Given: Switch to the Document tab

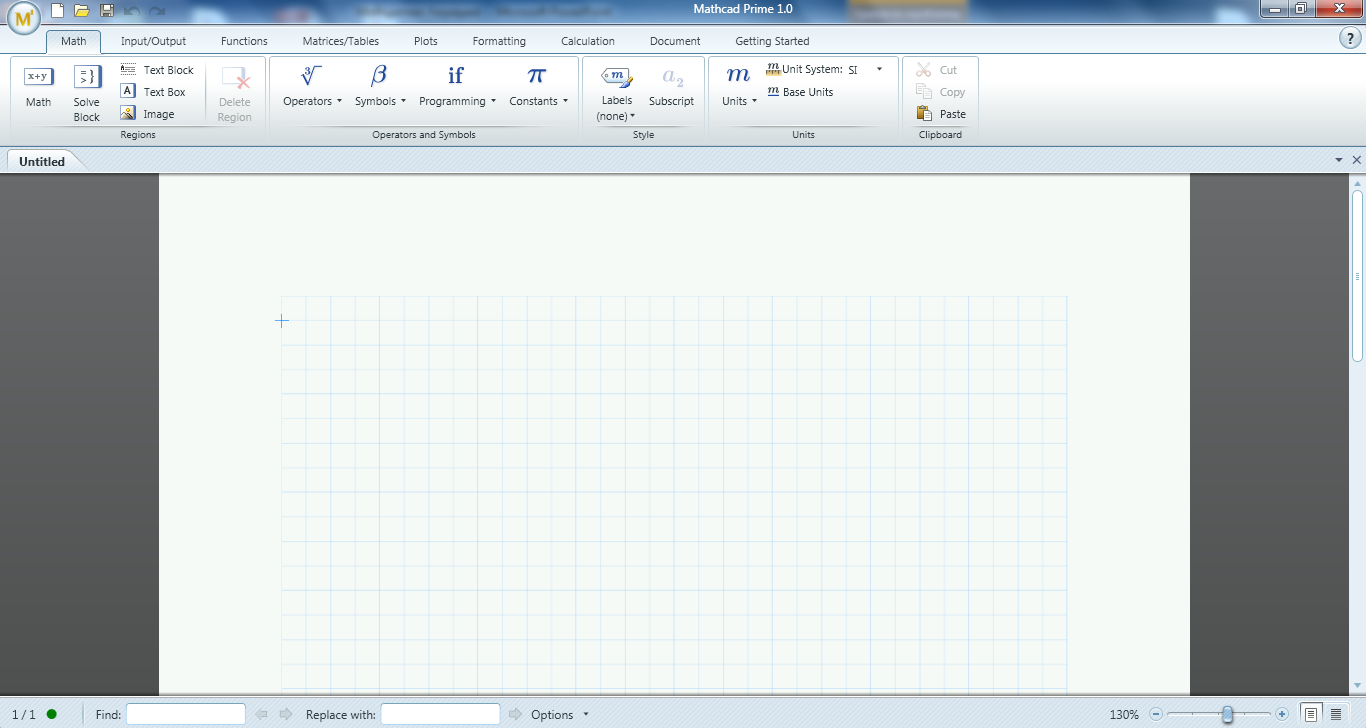Looking at the screenshot, I should pyautogui.click(x=675, y=41).
